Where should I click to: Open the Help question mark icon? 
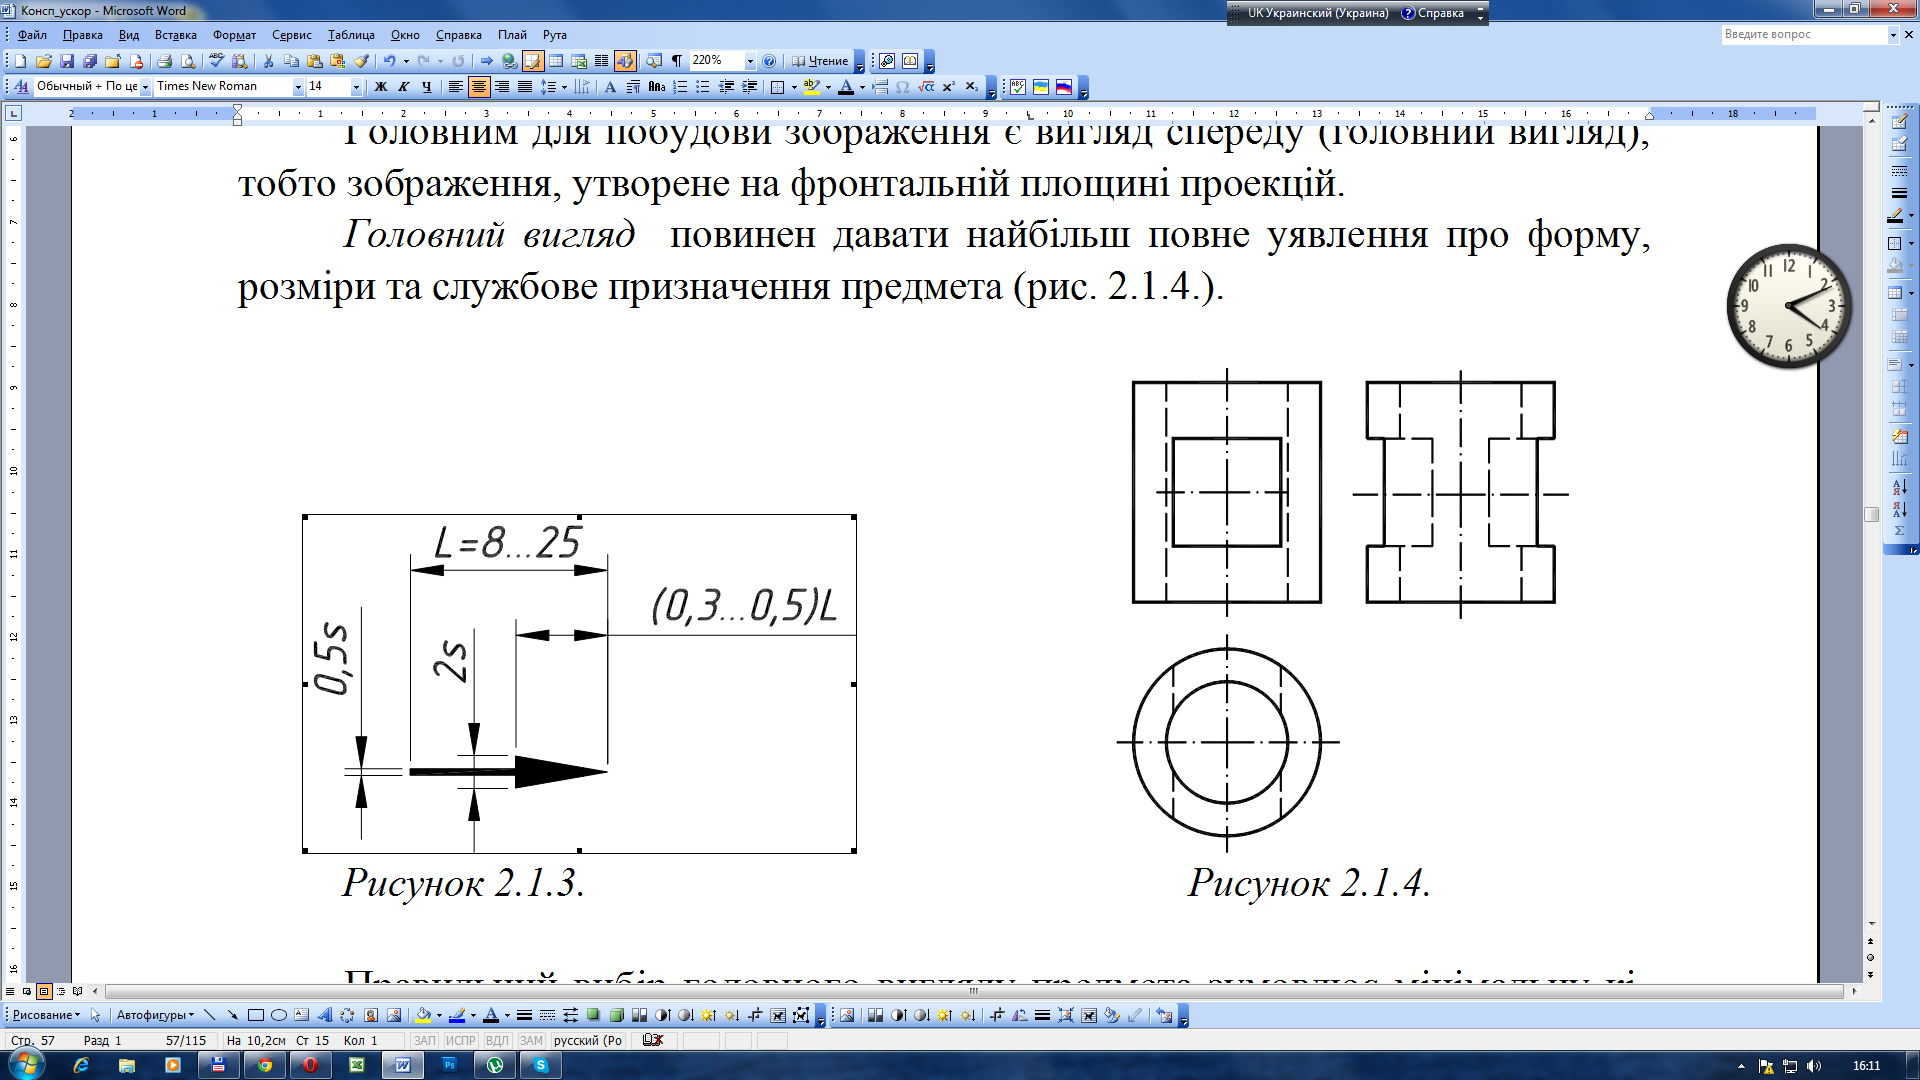[769, 61]
